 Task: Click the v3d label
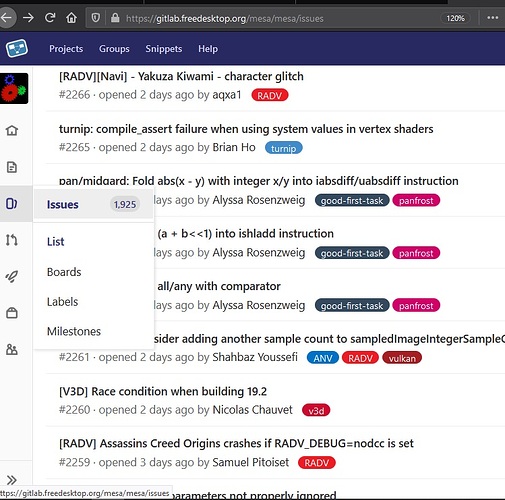316,410
